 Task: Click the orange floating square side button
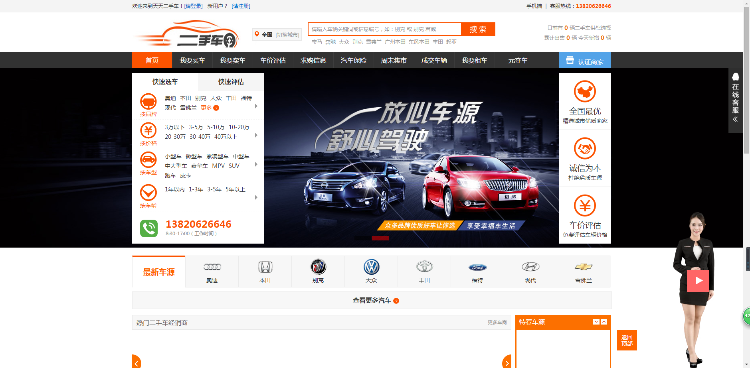pyautogui.click(x=627, y=340)
